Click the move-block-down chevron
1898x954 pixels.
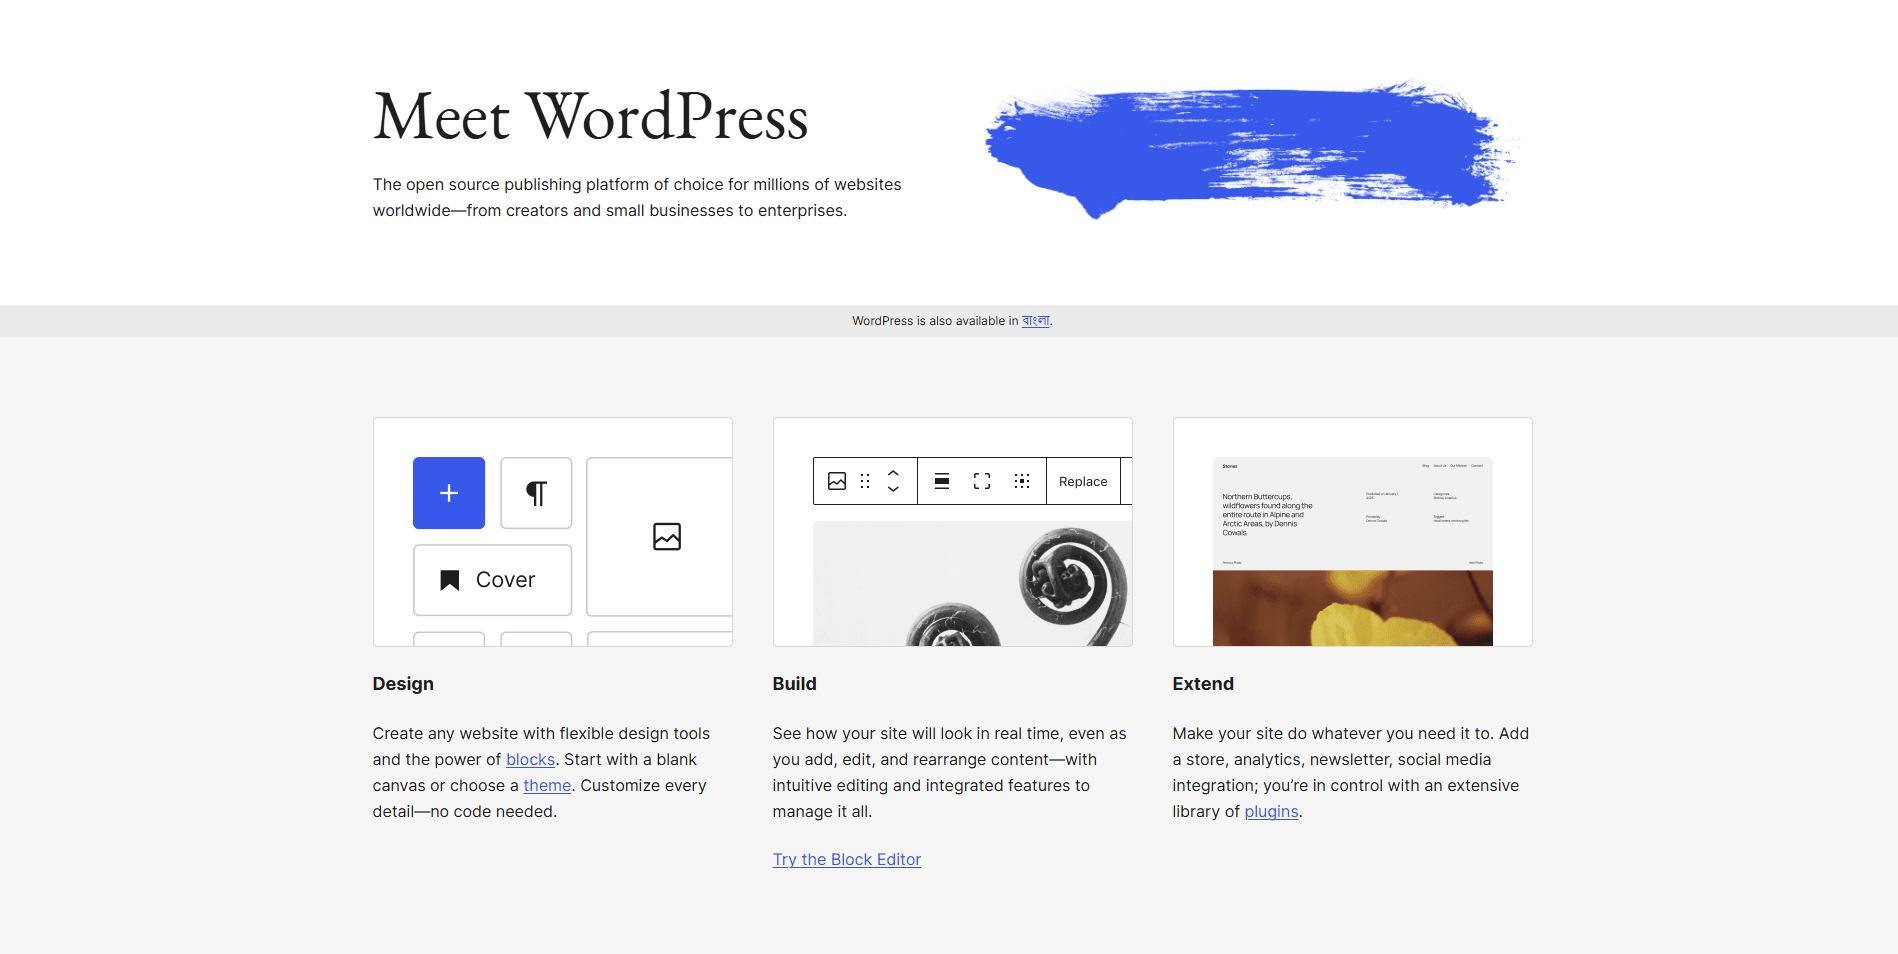click(892, 489)
